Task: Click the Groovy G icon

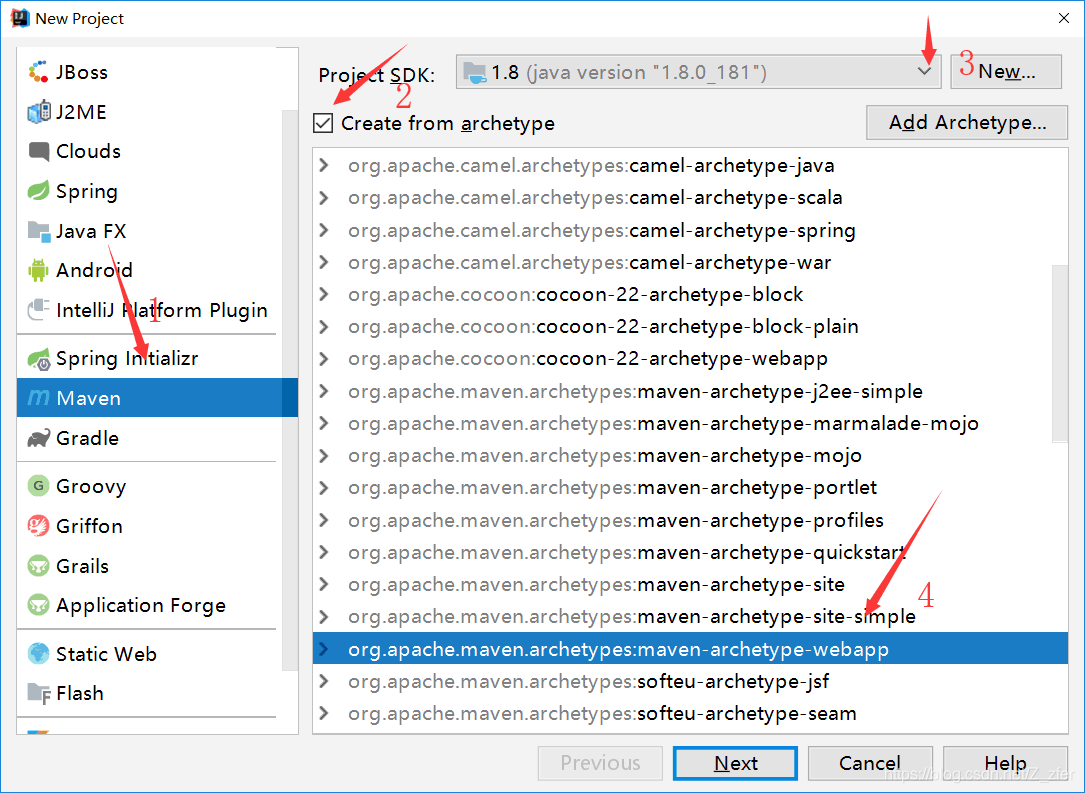Action: 38,486
